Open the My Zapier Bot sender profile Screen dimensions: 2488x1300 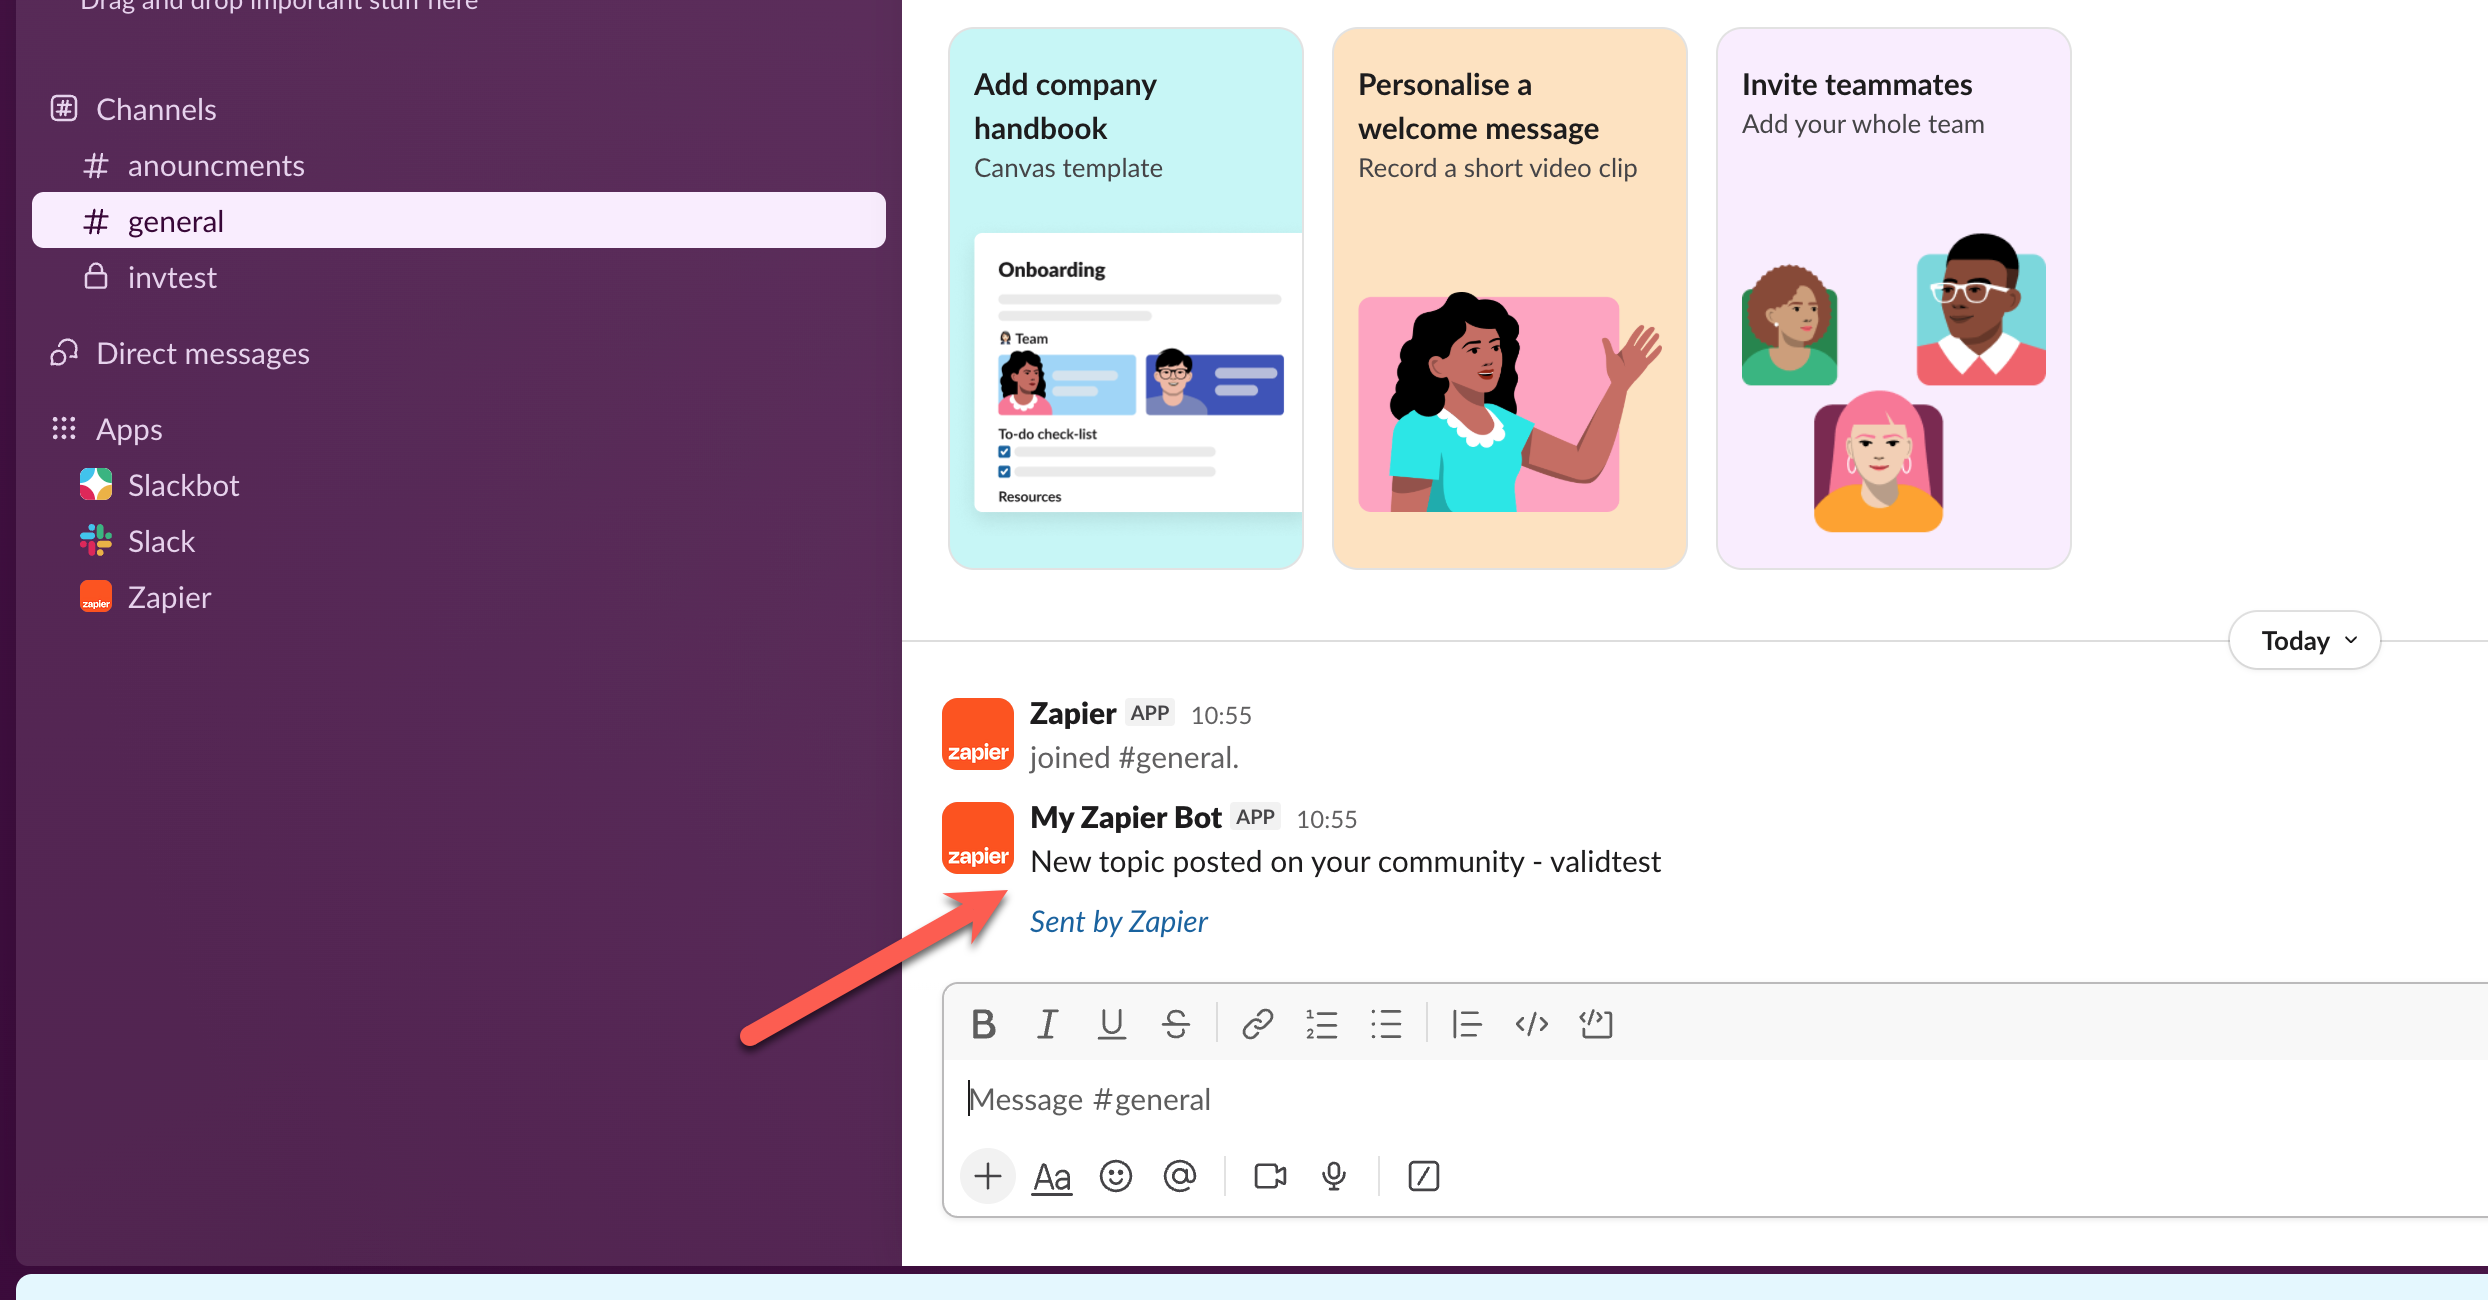coord(1125,817)
